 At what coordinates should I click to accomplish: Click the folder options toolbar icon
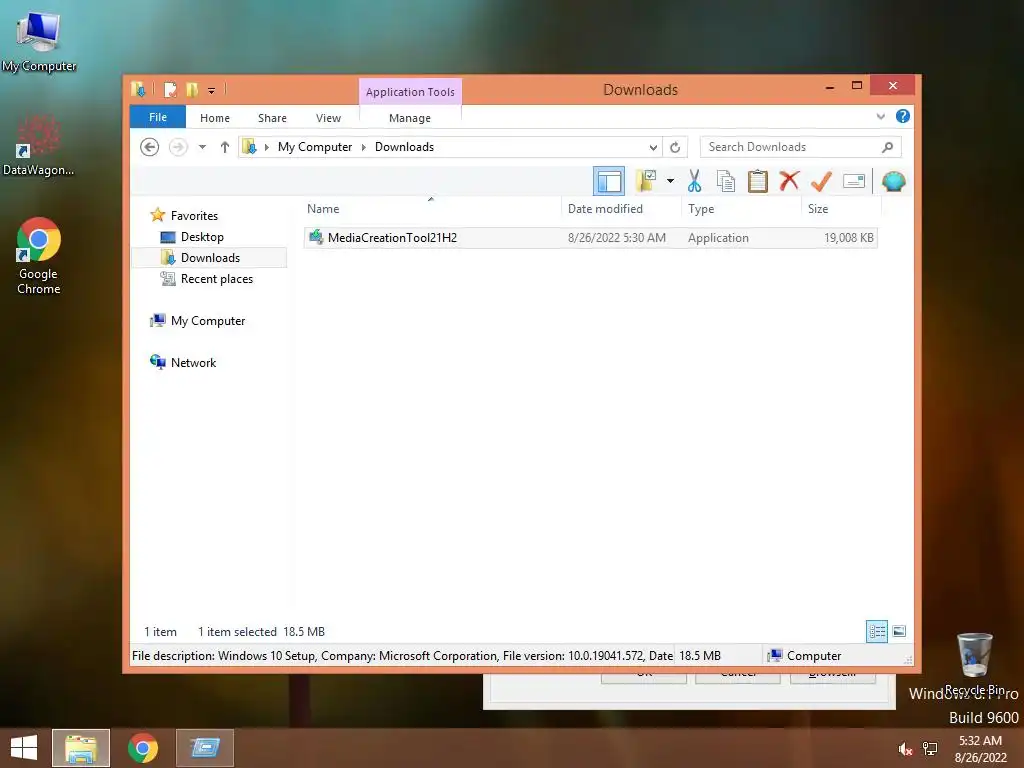coord(646,181)
